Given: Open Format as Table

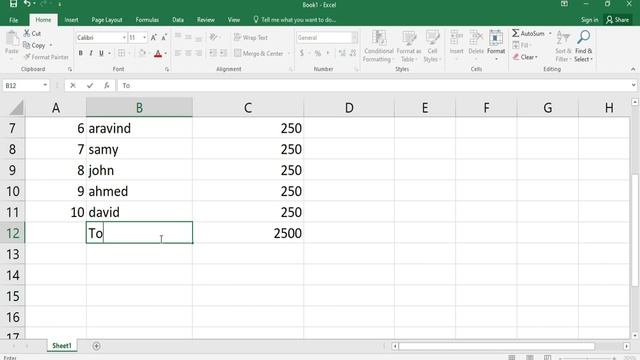Looking at the screenshot, I should (409, 47).
